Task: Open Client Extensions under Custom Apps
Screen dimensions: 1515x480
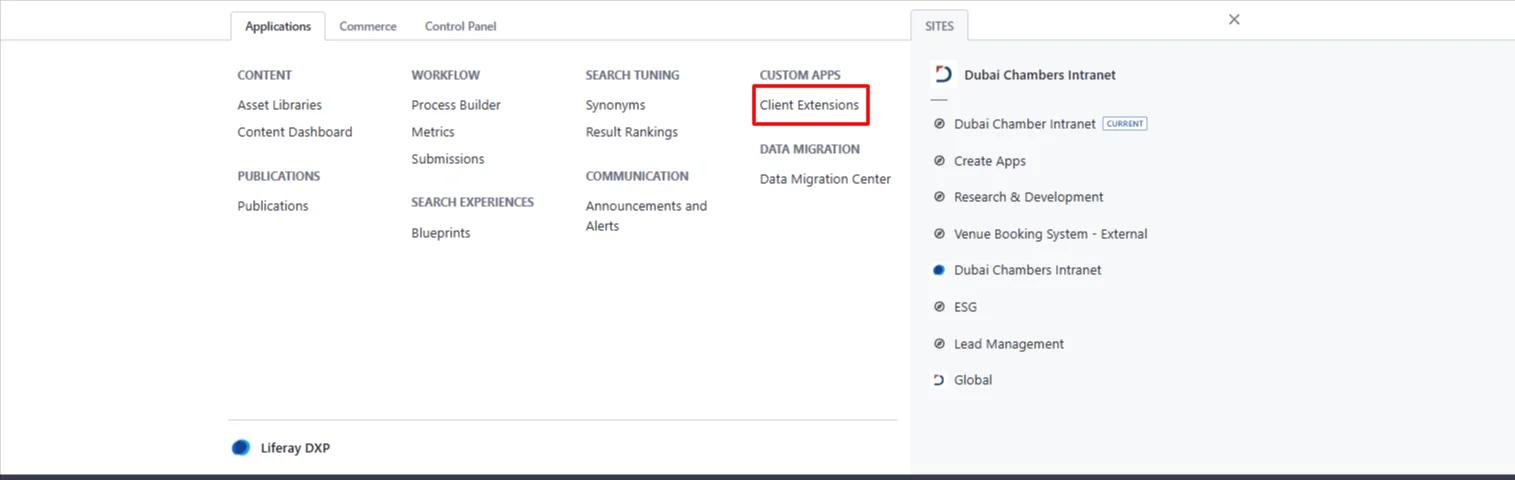Action: [x=809, y=105]
